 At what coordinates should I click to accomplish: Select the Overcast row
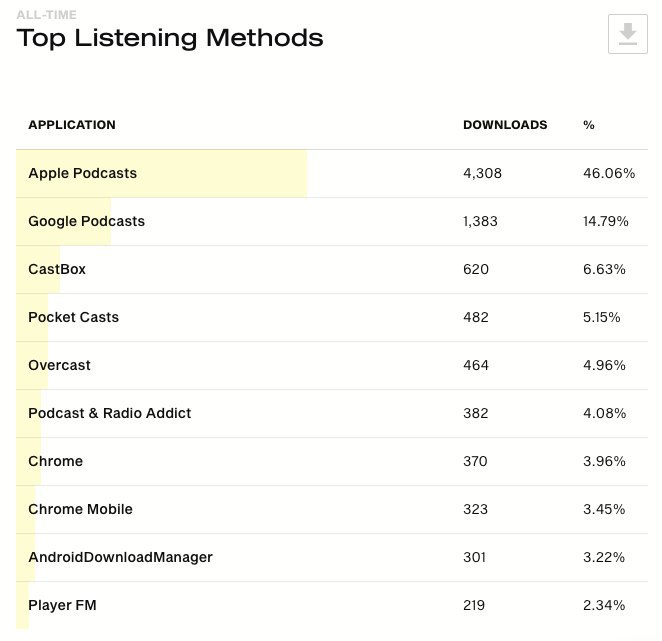tap(332, 365)
